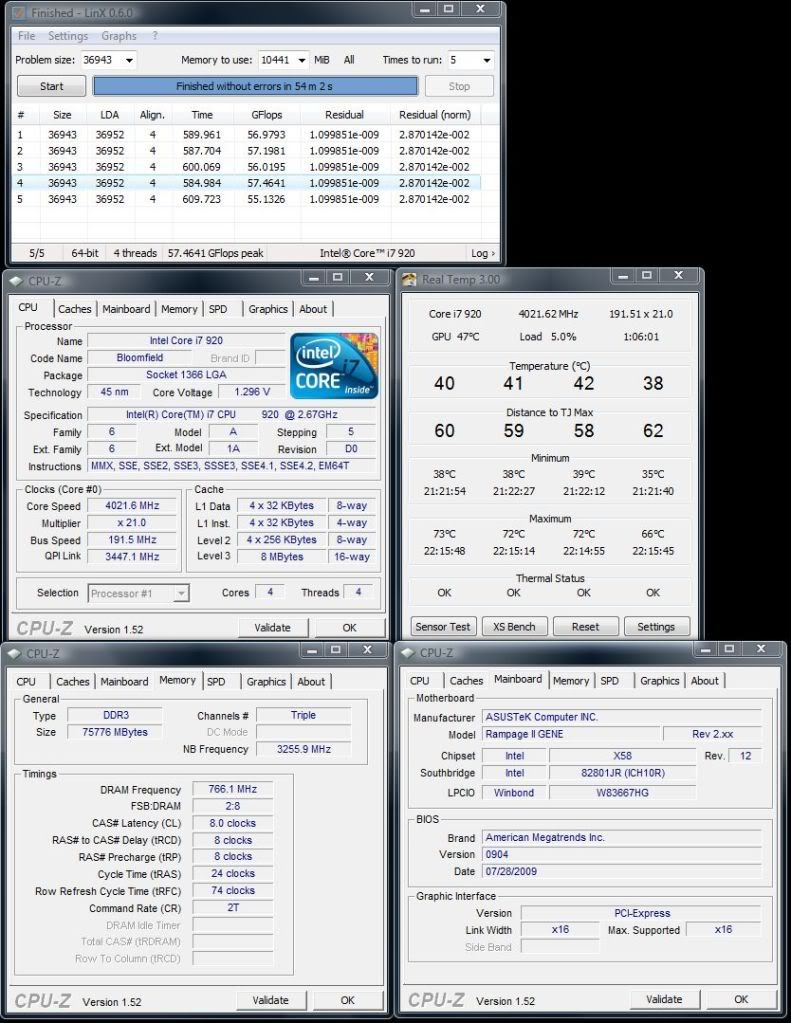The height and width of the screenshot is (1023, 791).
Task: Click the GFlops column header
Action: (x=267, y=115)
